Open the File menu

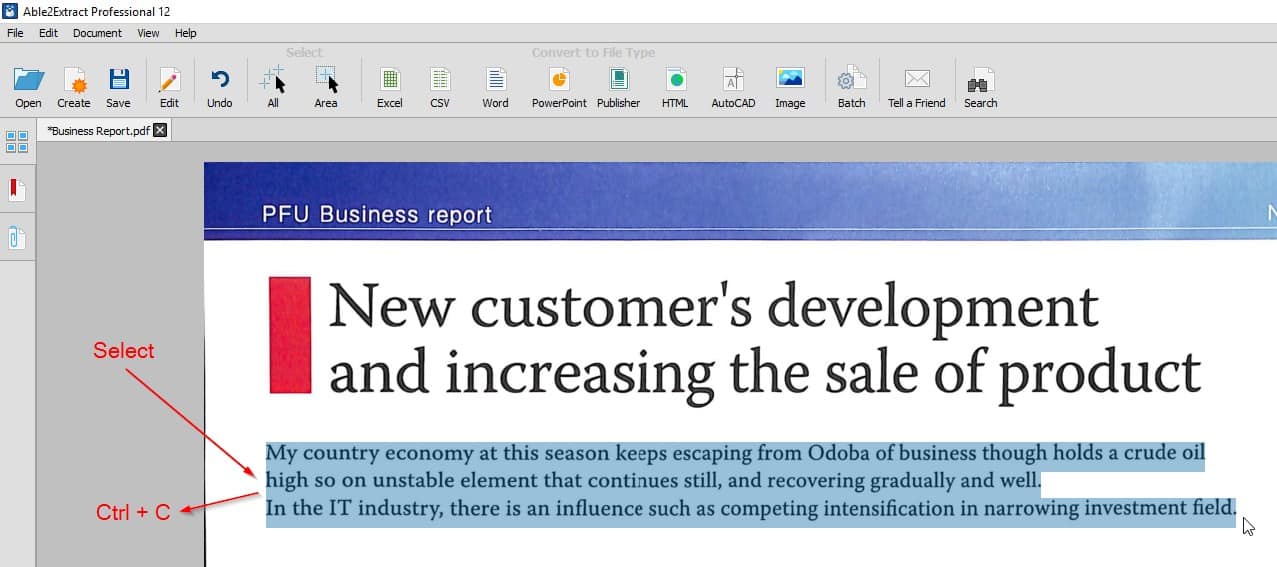point(15,33)
